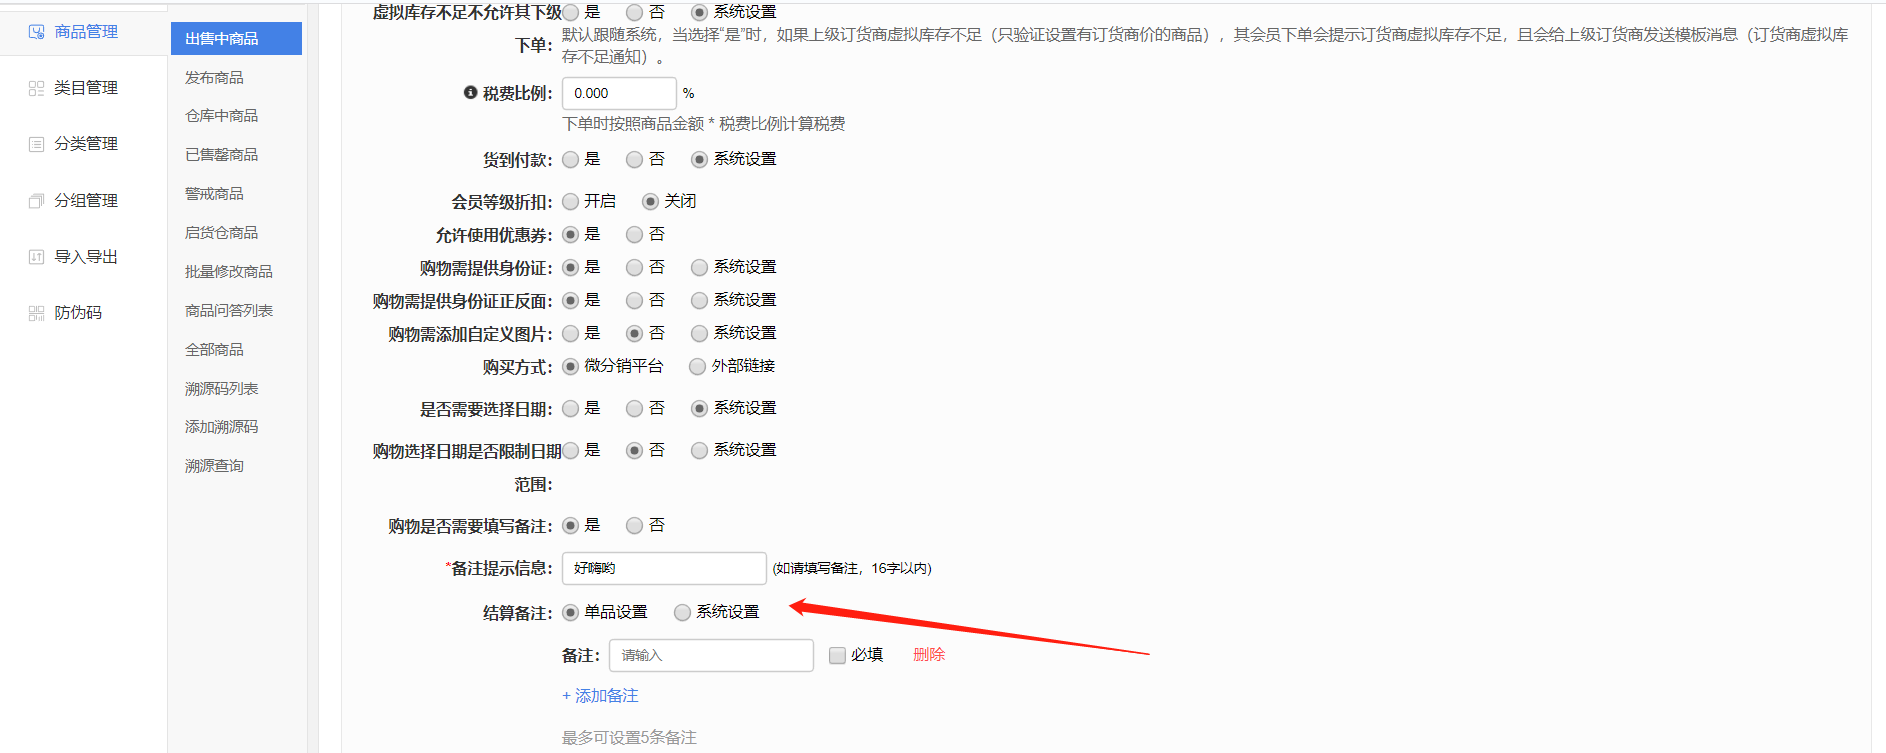The height and width of the screenshot is (753, 1886).
Task: Click the 备注 请输入 input box
Action: coord(710,656)
